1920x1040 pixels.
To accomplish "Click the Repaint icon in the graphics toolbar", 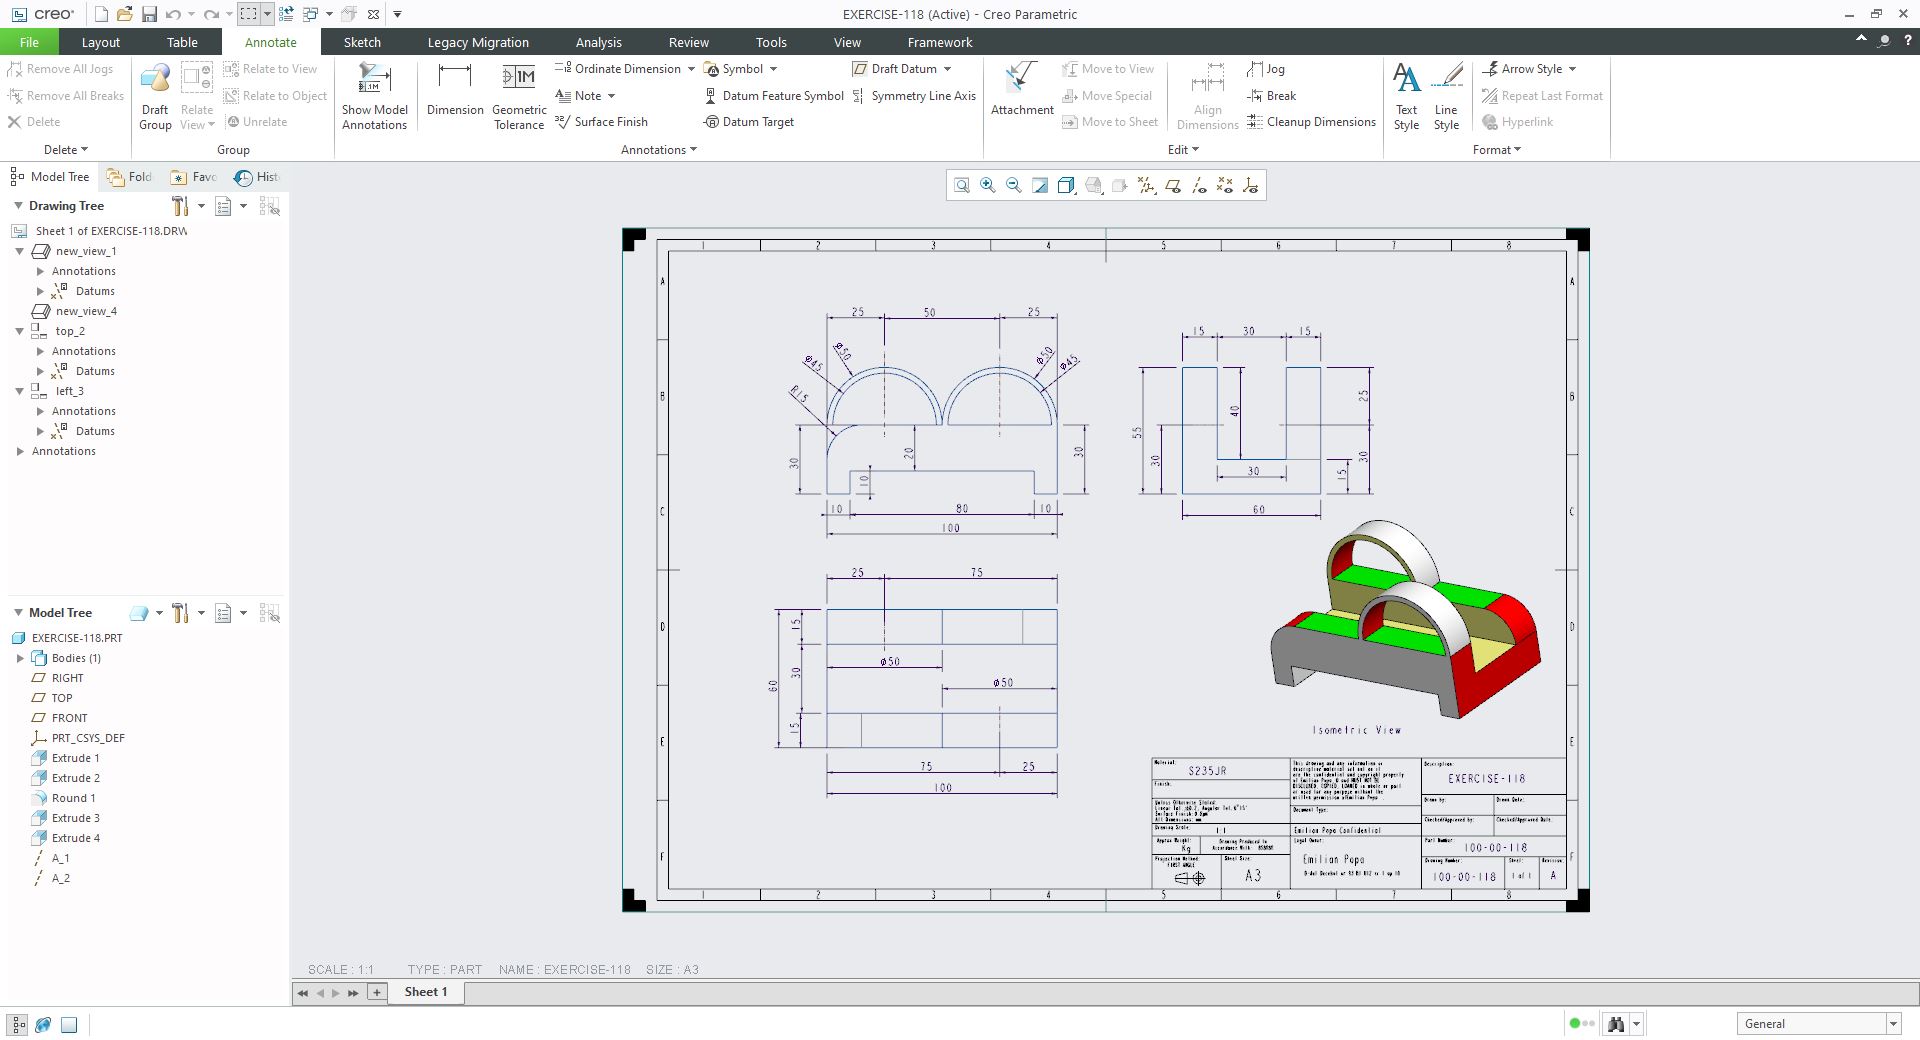I will pyautogui.click(x=1040, y=185).
